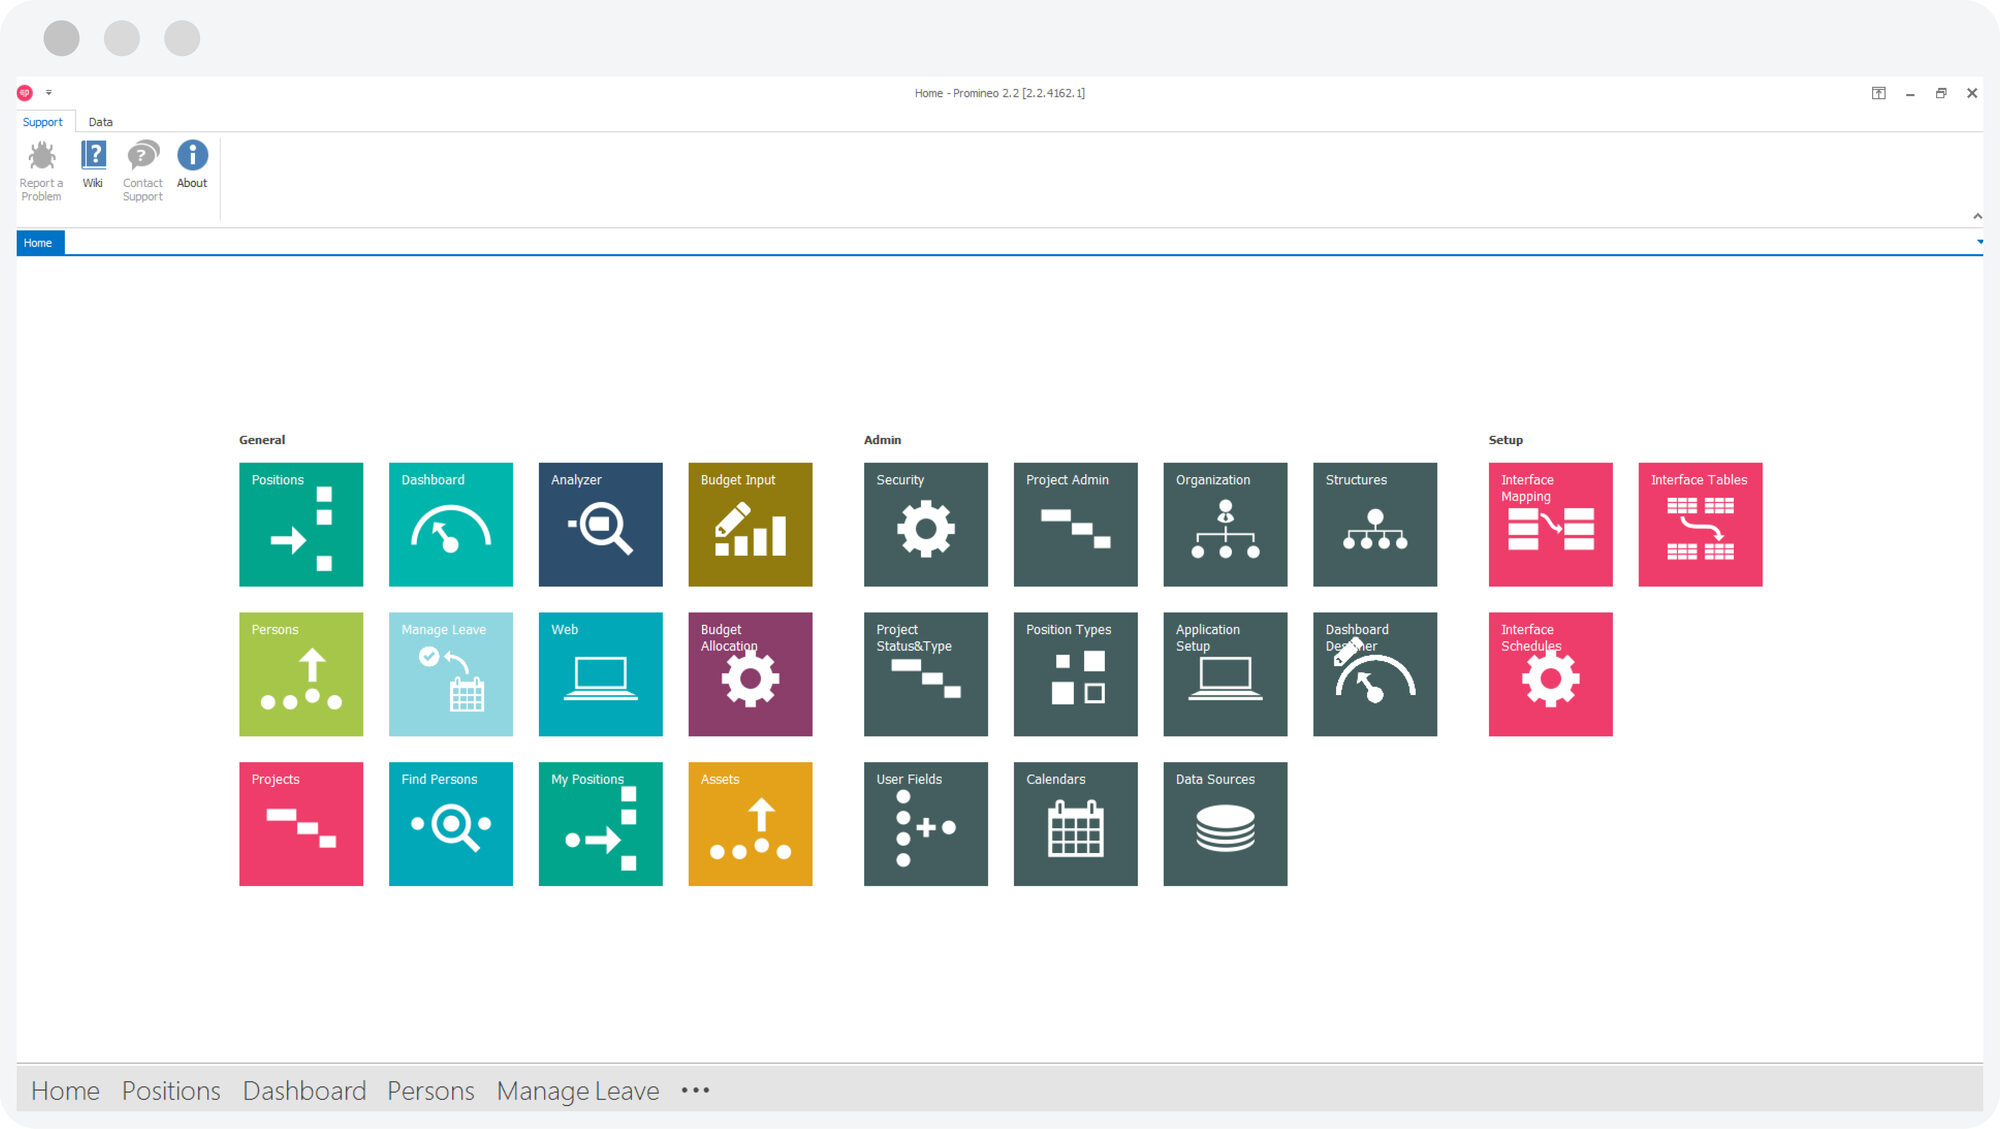This screenshot has width=2000, height=1129.
Task: Open the User Fields tile
Action: pos(926,824)
